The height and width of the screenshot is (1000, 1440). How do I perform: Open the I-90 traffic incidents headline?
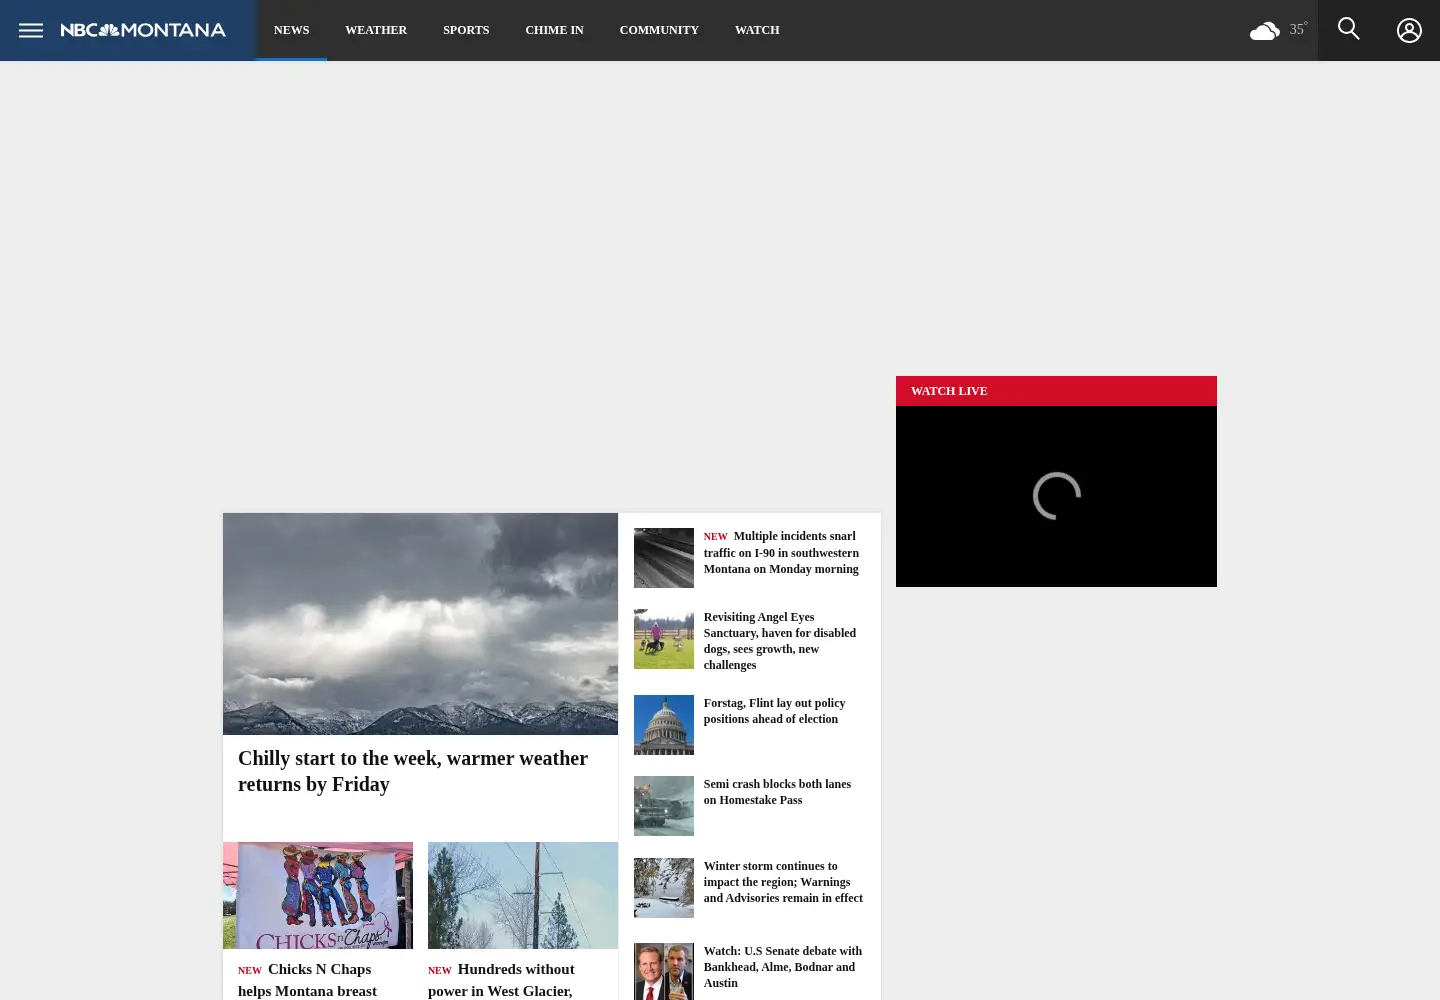(x=783, y=552)
